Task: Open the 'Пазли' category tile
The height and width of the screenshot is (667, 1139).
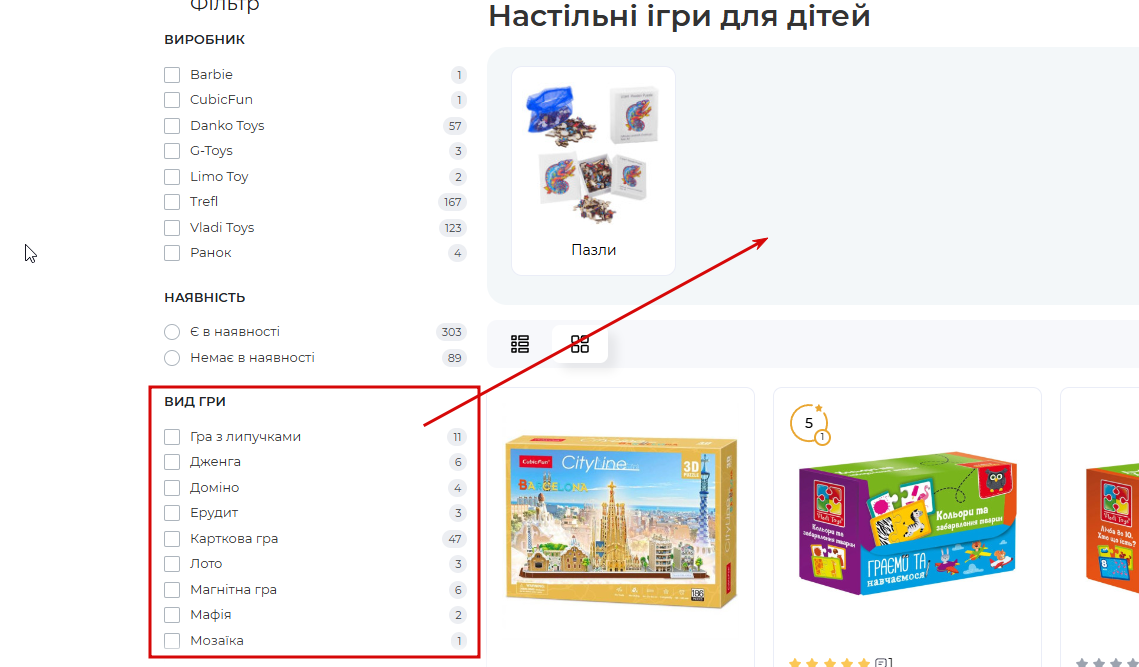Action: point(593,171)
